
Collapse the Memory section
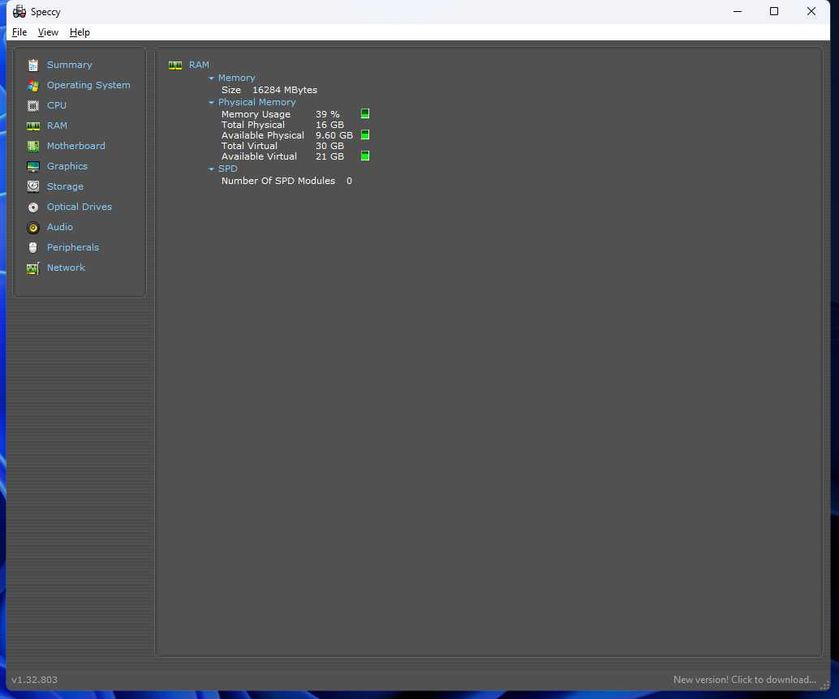211,78
